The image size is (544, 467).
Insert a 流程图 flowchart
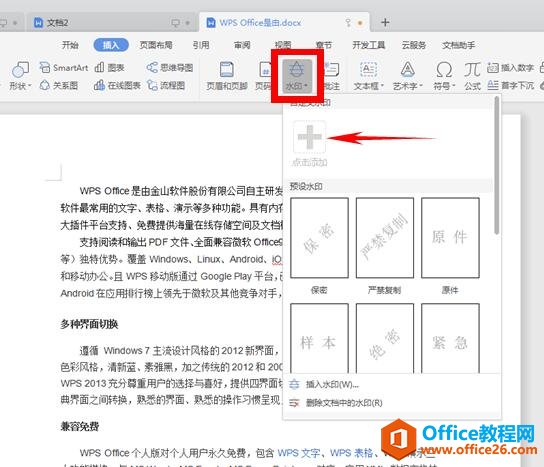[166, 85]
